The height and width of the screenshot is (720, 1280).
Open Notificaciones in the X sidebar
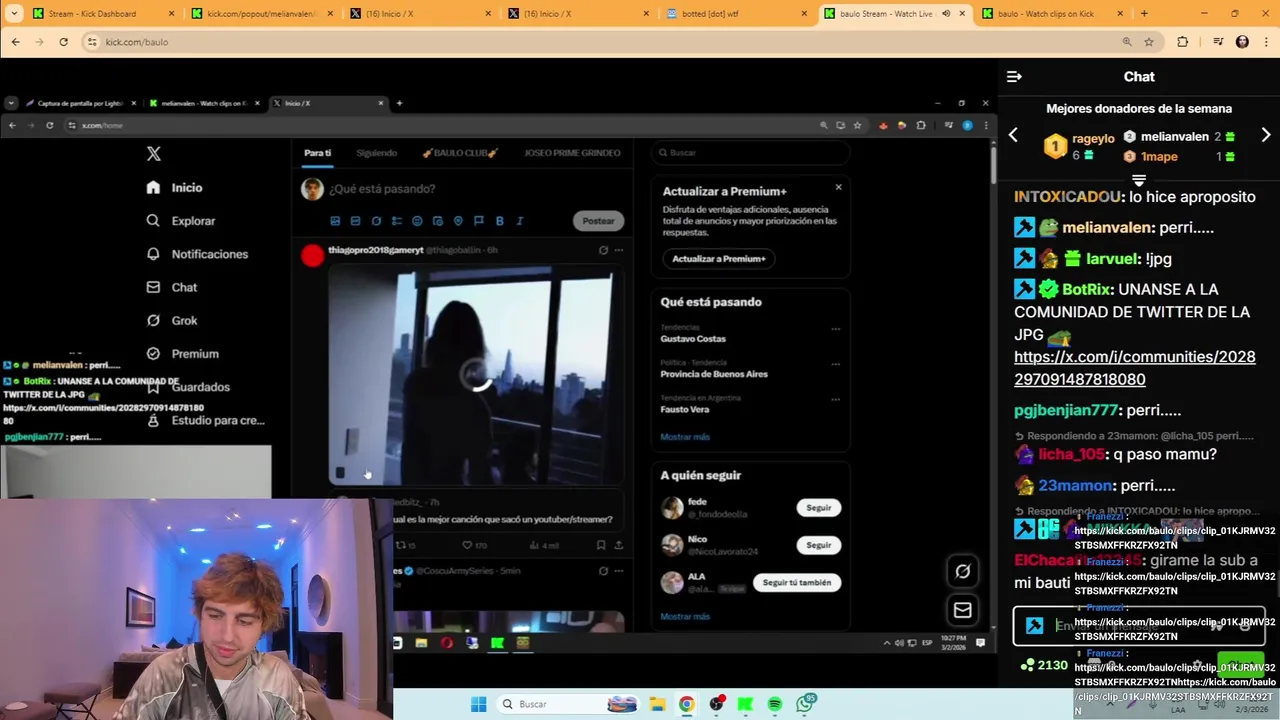pyautogui.click(x=197, y=254)
